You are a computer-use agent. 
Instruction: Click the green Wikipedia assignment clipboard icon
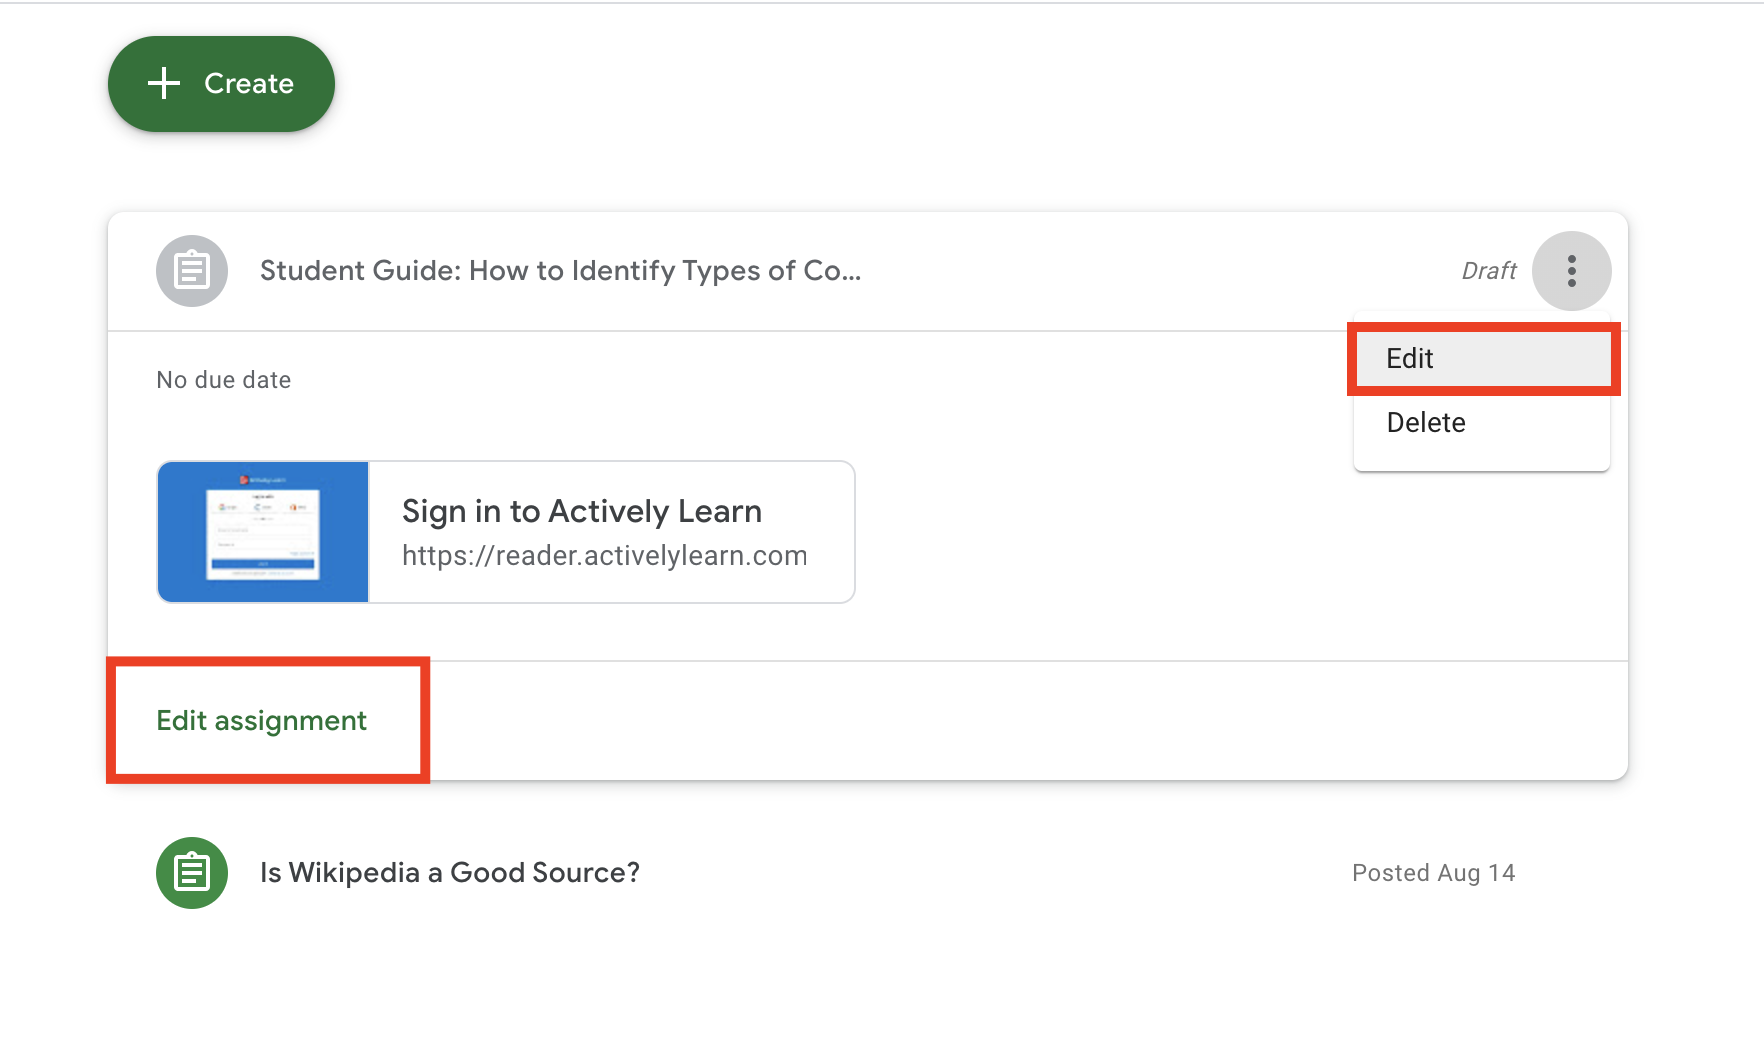tap(192, 873)
